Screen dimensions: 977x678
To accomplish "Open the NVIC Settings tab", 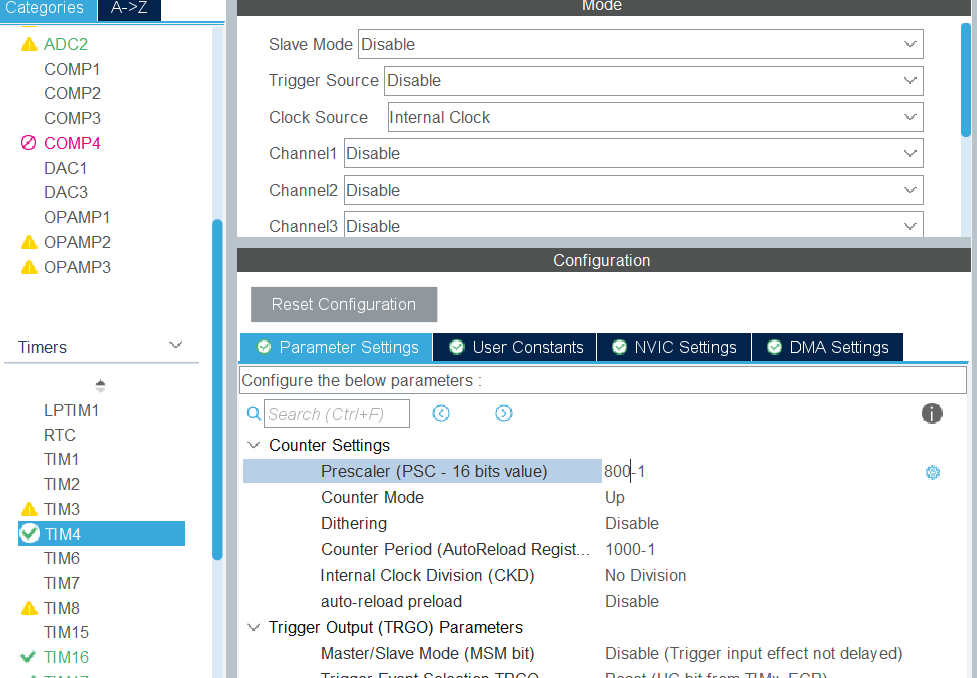I will (674, 347).
